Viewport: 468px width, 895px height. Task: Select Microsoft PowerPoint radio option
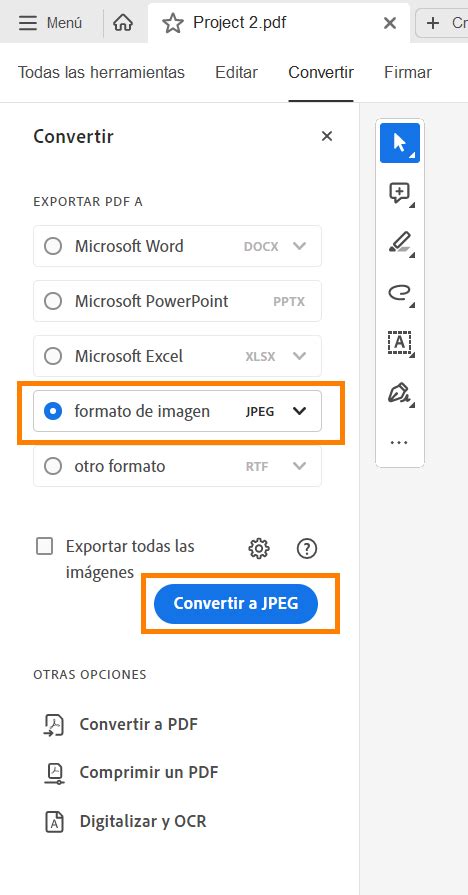tap(53, 301)
